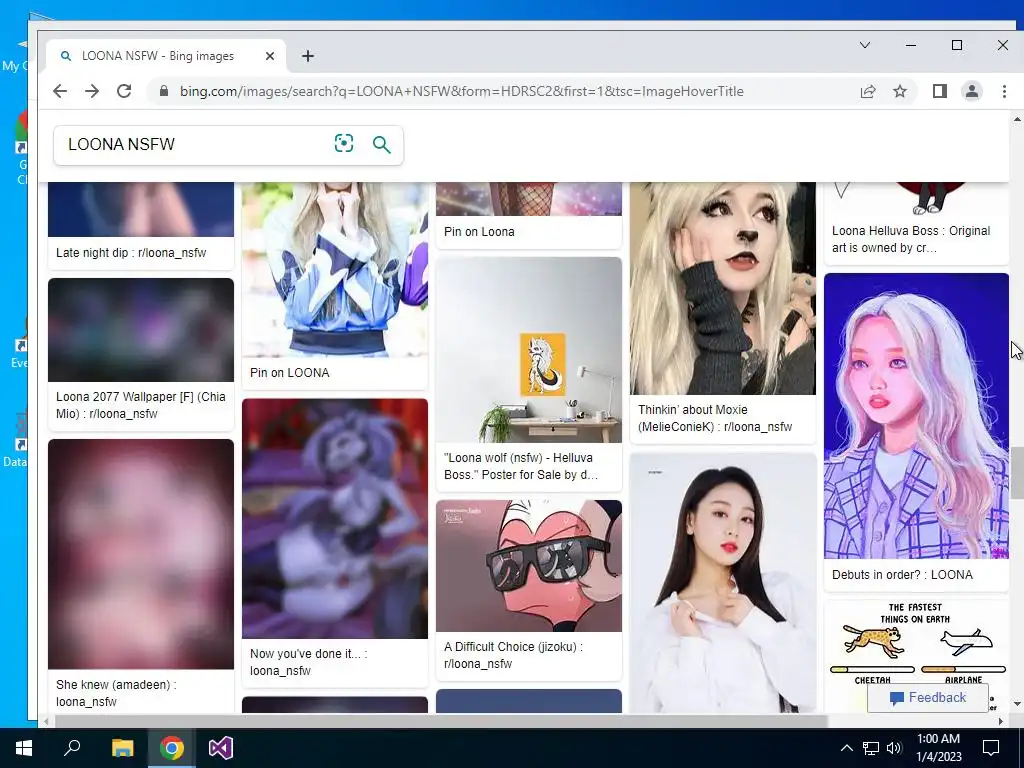The image size is (1024, 768).
Task: Open the woman in white blouse thumbnail
Action: 723,583
